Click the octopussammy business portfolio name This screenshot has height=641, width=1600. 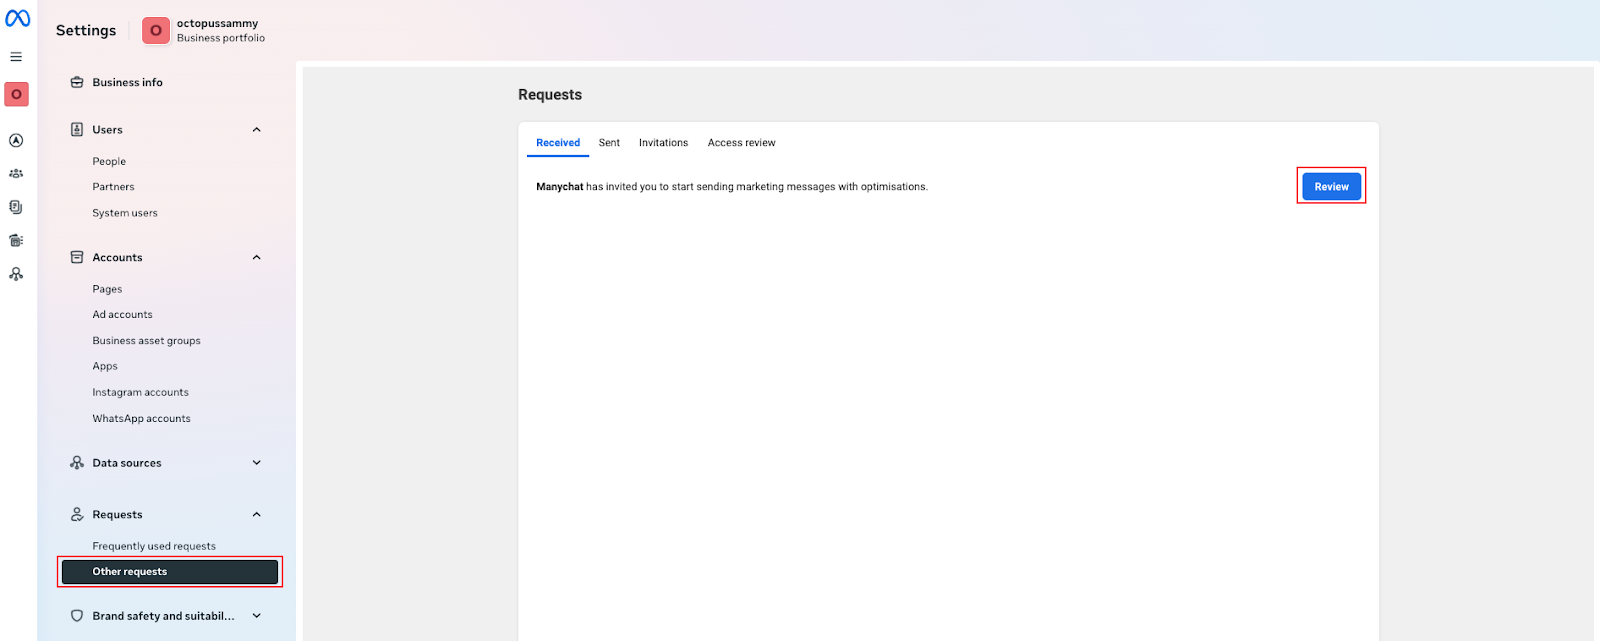coord(217,24)
